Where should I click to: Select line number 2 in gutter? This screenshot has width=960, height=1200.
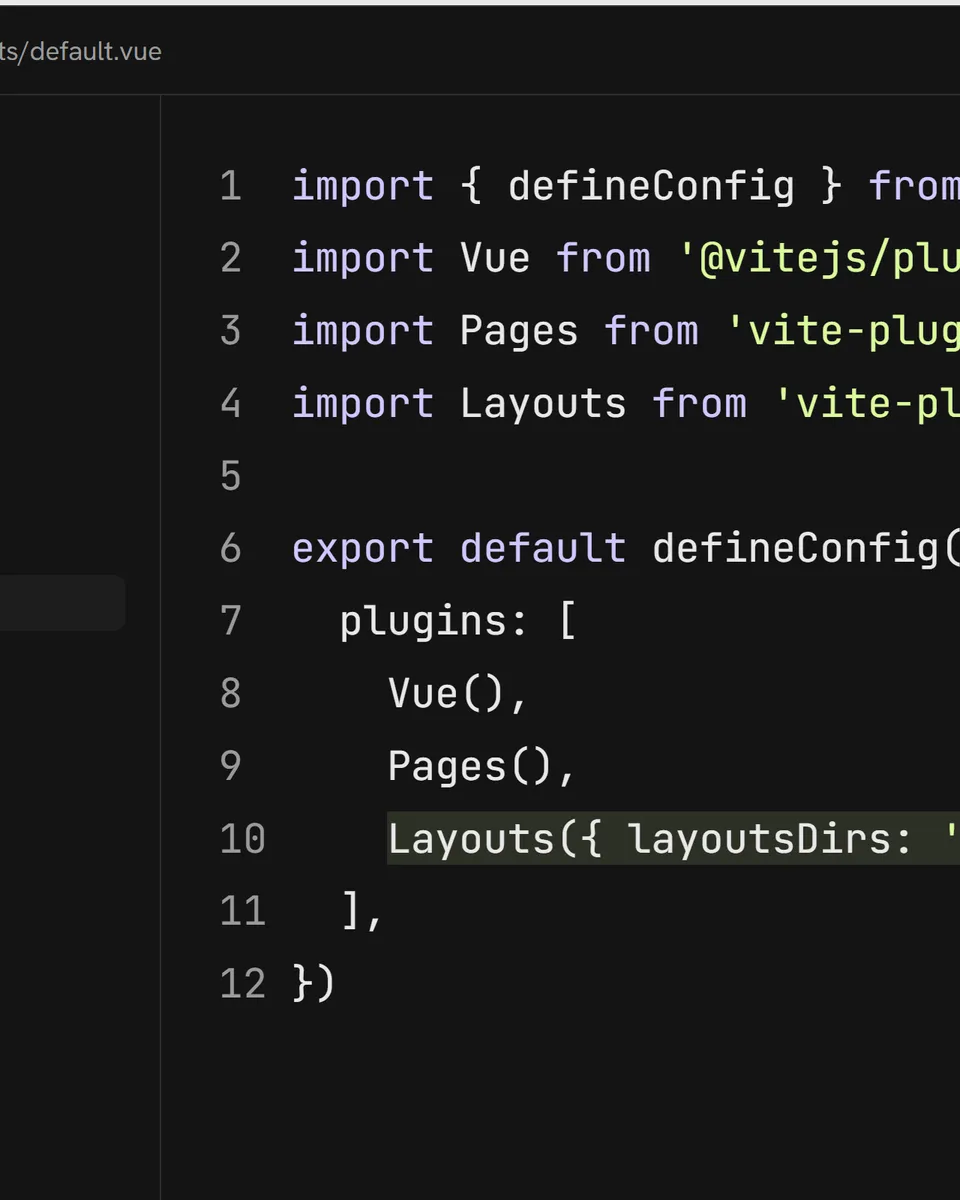click(x=231, y=258)
